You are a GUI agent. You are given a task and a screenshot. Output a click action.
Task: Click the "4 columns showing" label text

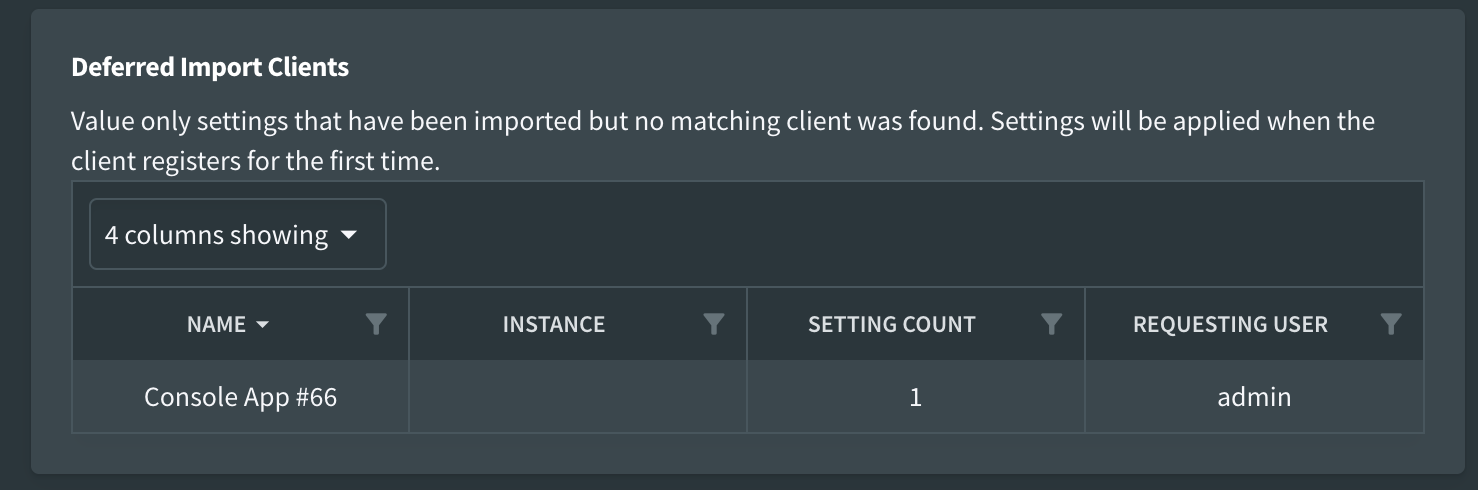click(x=216, y=235)
